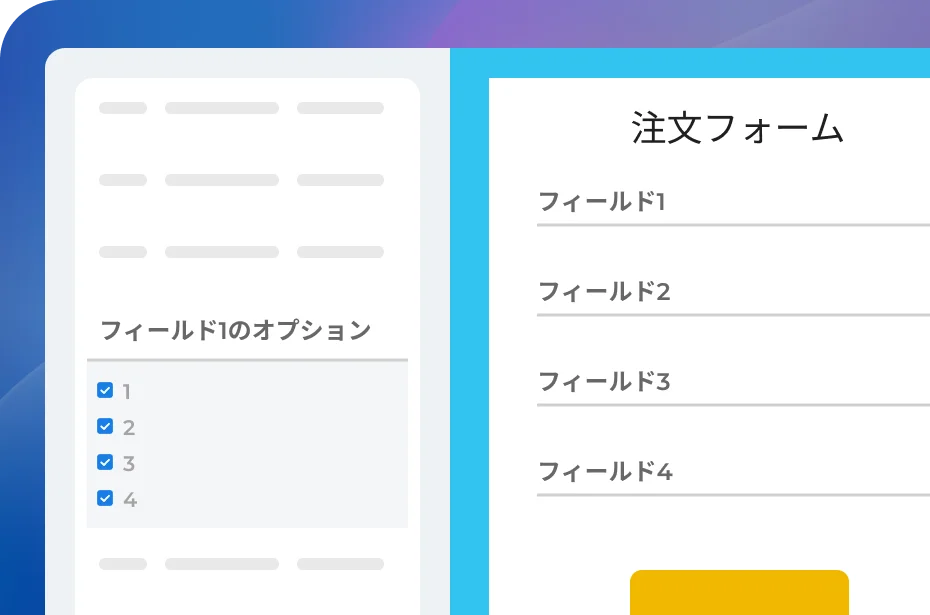The width and height of the screenshot is (930, 615).
Task: Click the bottom-left placeholder bar
Action: tap(122, 563)
